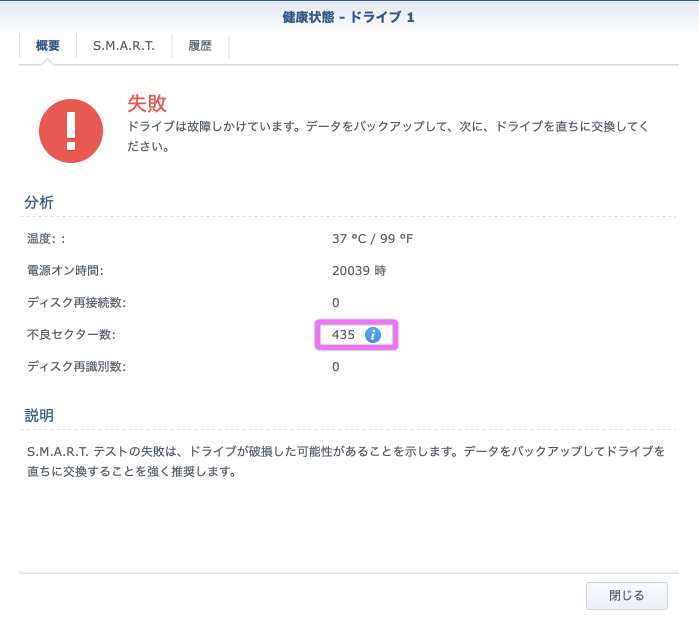Click the 健康状態 - ドライブ 1 title bar
This screenshot has width=699, height=617.
[x=349, y=17]
